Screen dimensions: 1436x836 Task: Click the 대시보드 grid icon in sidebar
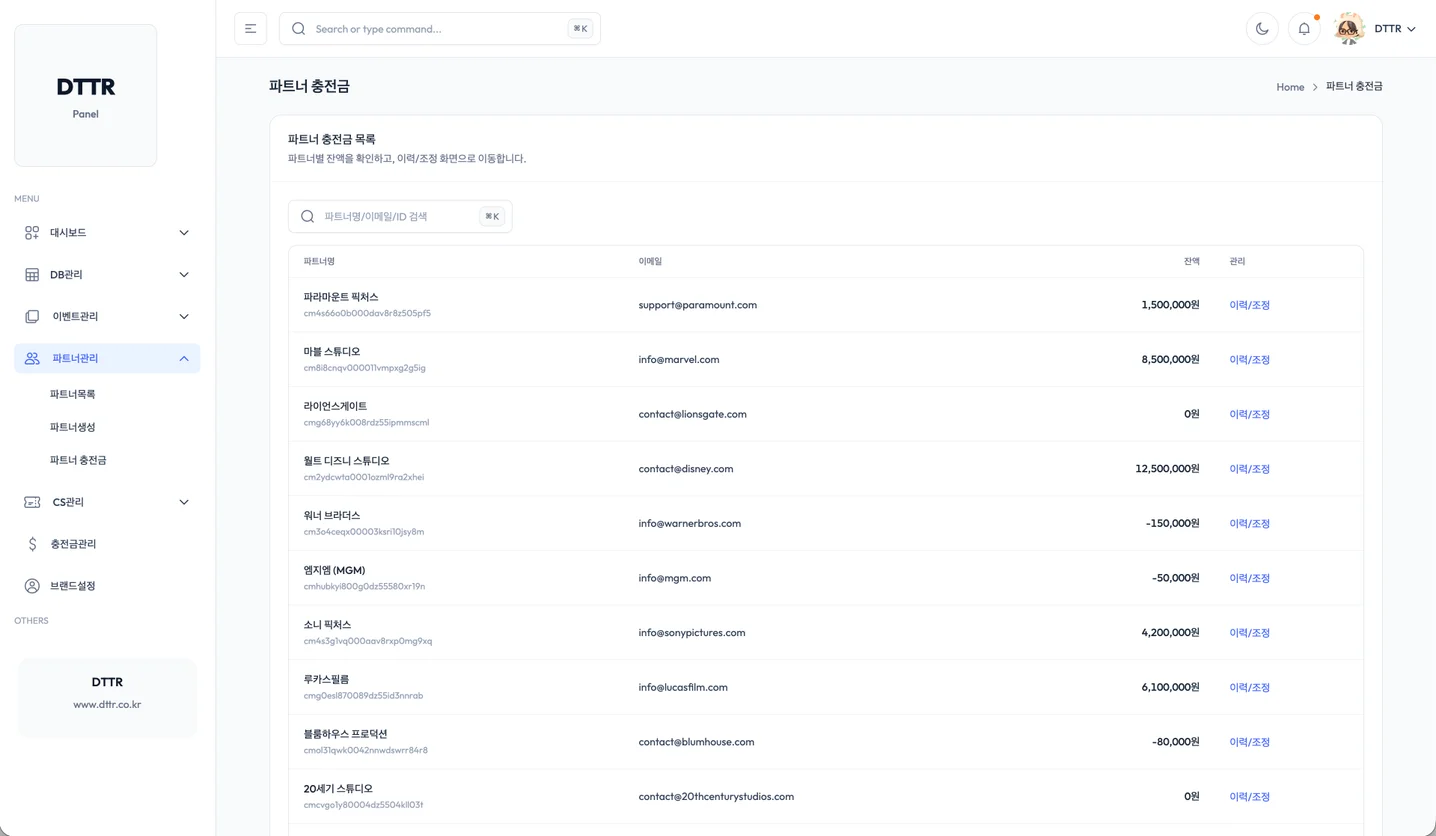pos(32,233)
